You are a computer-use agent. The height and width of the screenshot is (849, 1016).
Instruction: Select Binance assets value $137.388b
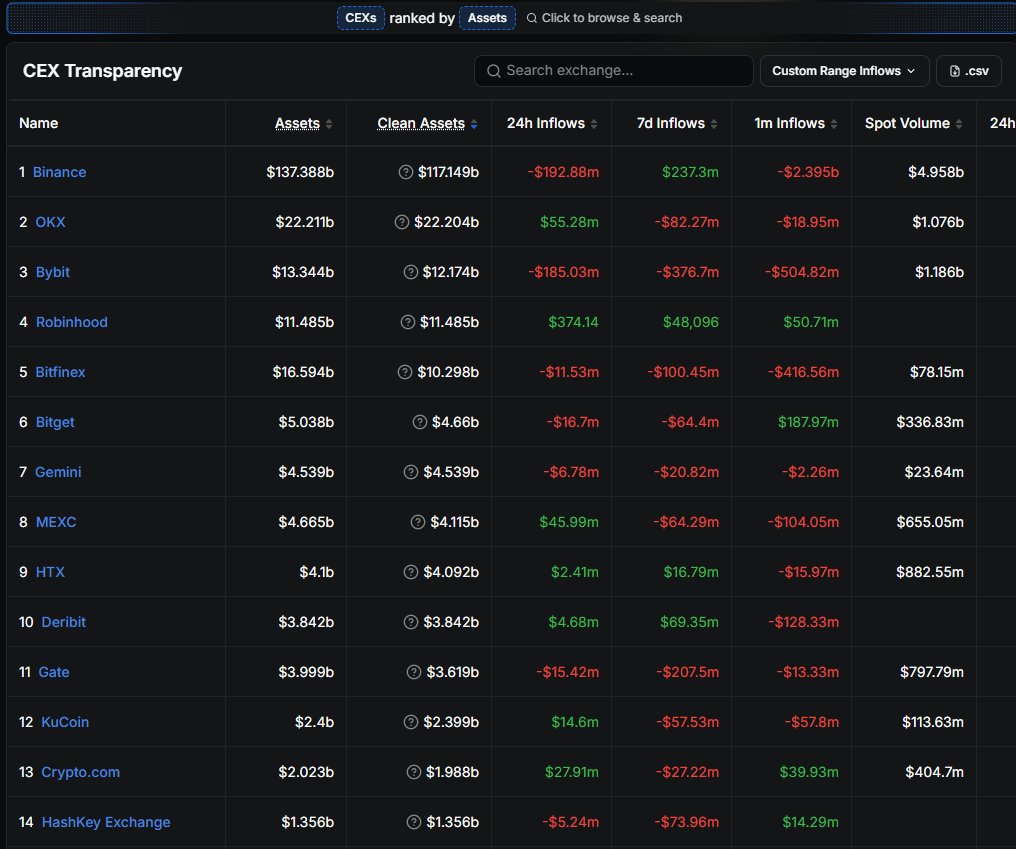[300, 172]
